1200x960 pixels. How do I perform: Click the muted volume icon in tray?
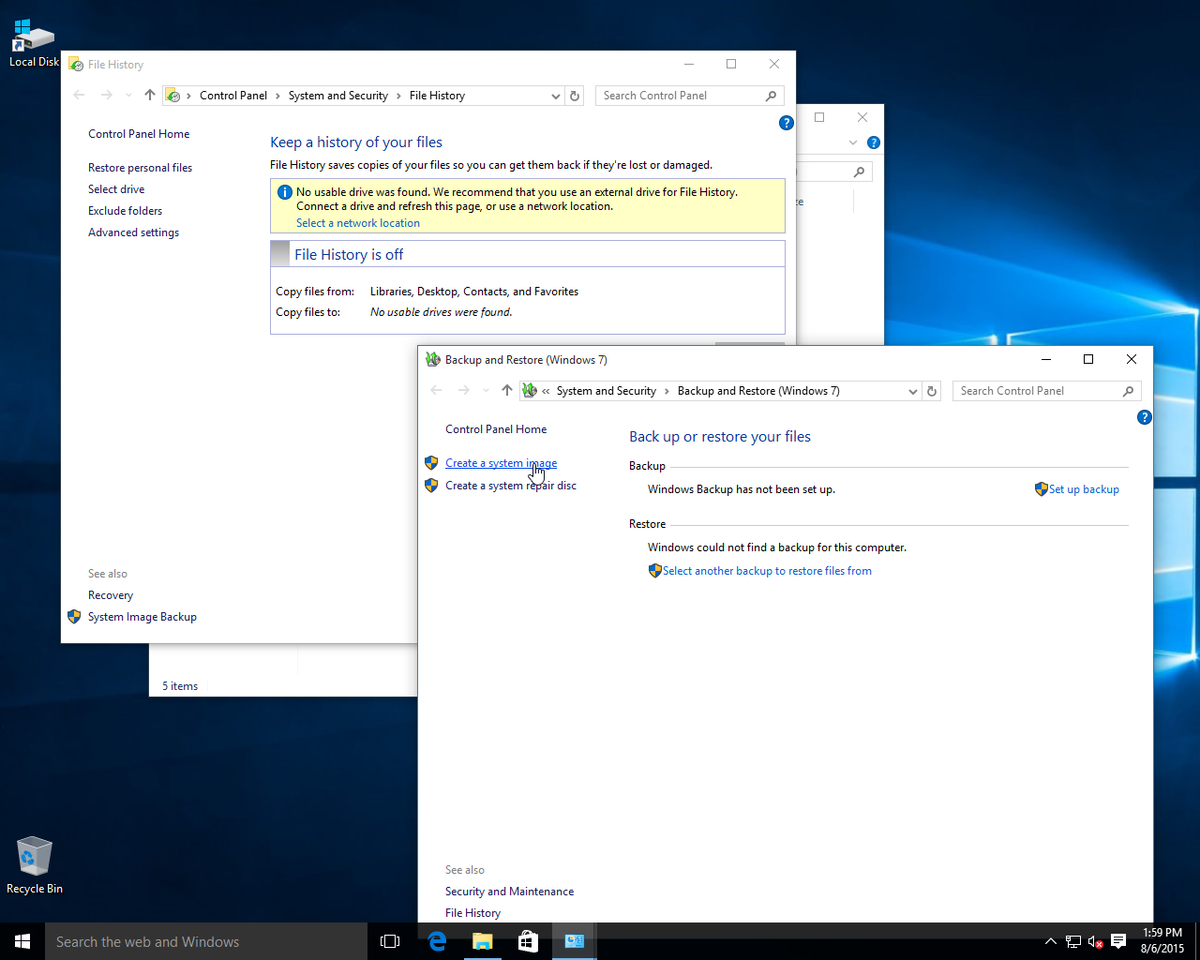[1096, 941]
